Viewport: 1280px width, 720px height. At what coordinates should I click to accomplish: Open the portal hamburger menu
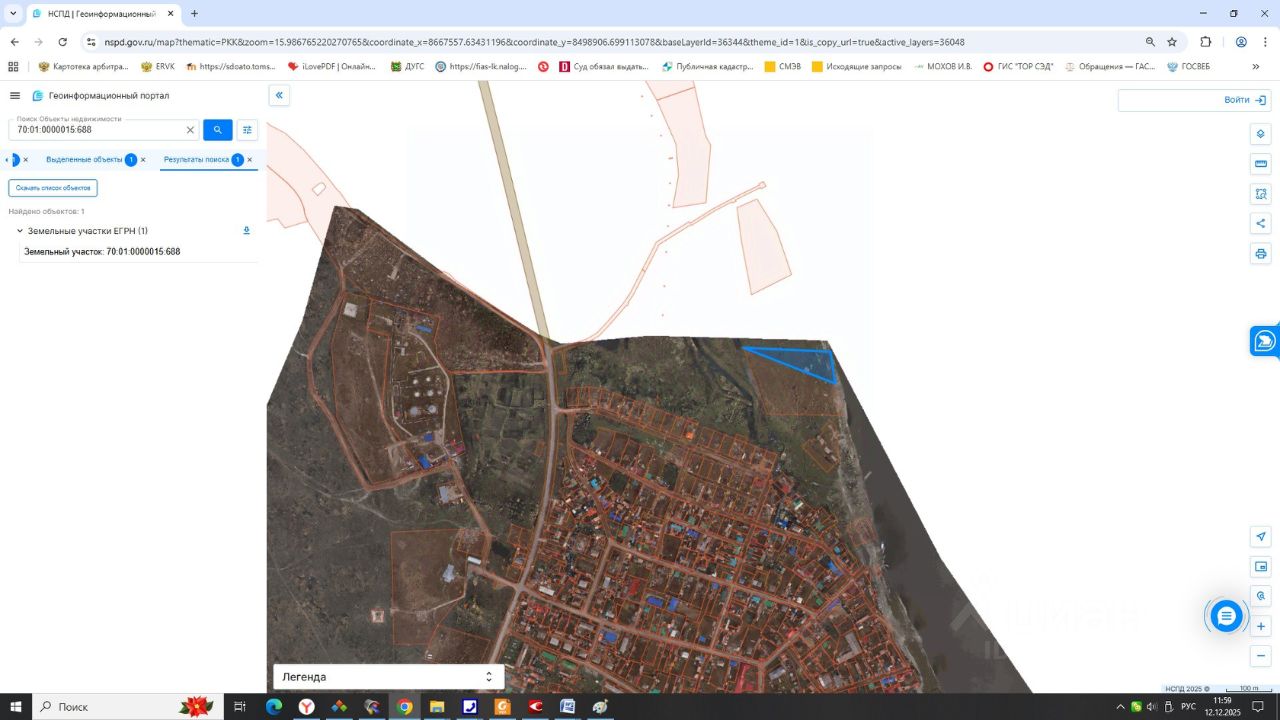click(x=15, y=96)
